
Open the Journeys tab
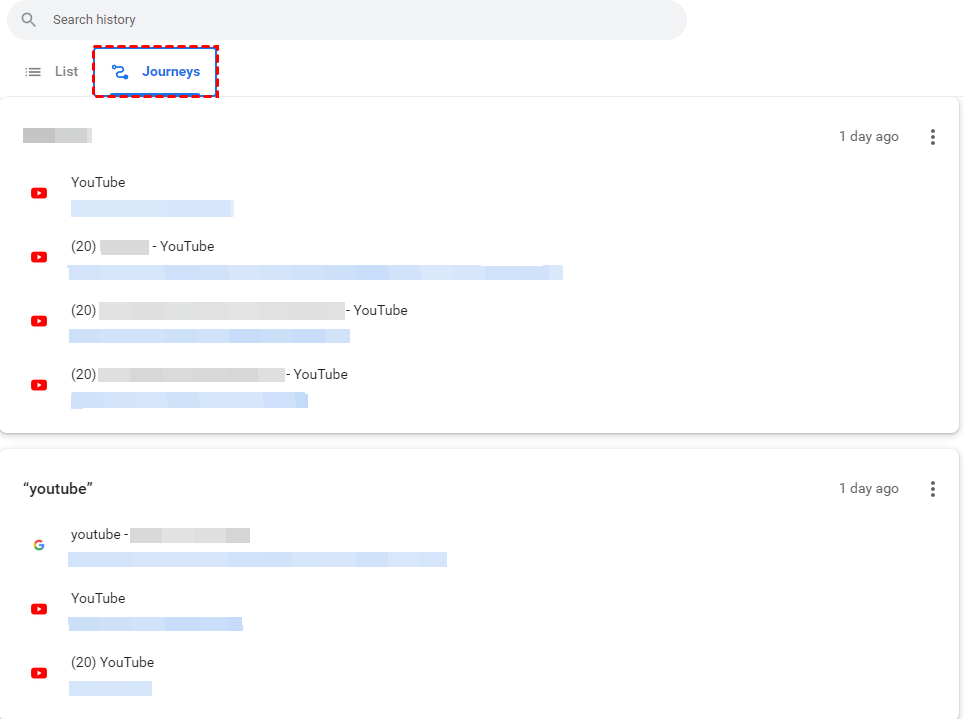point(170,72)
